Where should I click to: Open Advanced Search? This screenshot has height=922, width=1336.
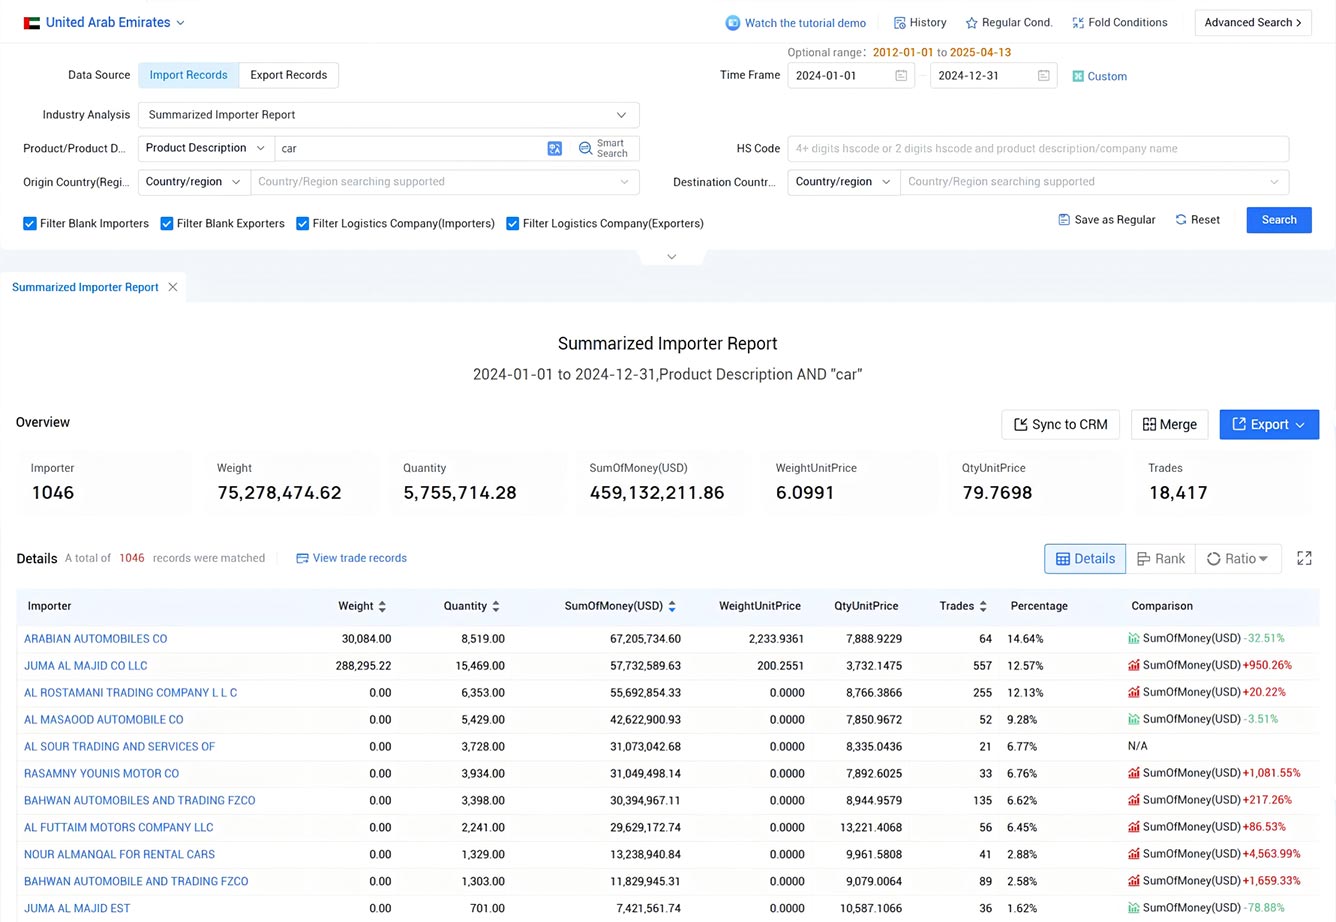[x=1253, y=22]
